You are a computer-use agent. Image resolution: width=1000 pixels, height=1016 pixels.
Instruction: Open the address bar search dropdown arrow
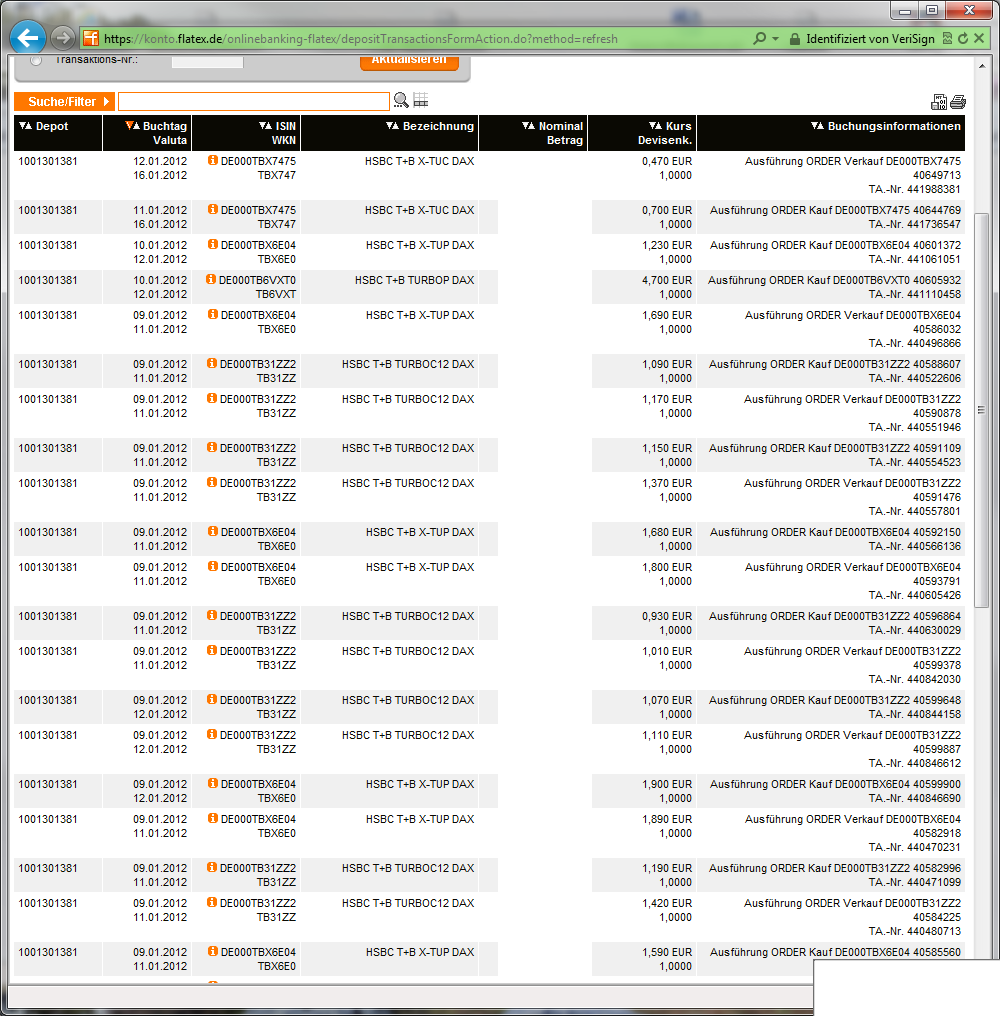coord(775,39)
